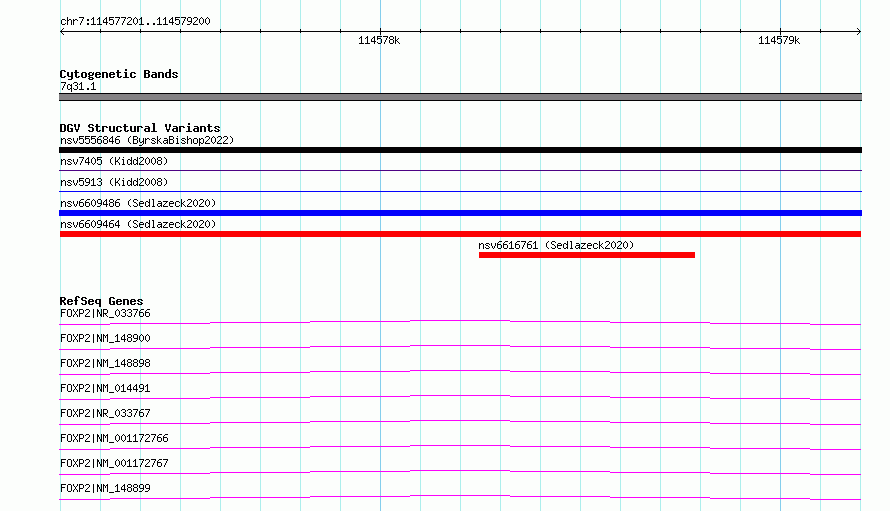Click the 7q31.1 band label

pyautogui.click(x=78, y=86)
